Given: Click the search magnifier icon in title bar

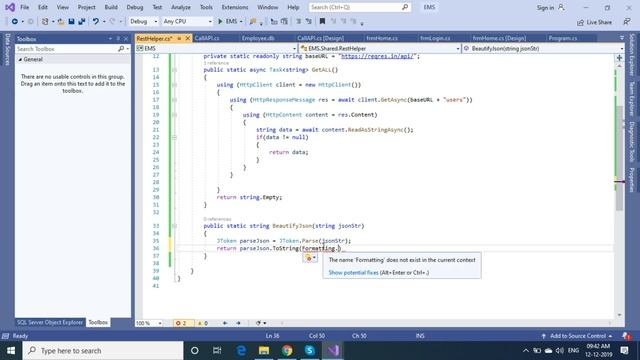Looking at the screenshot, I should pos(405,7).
